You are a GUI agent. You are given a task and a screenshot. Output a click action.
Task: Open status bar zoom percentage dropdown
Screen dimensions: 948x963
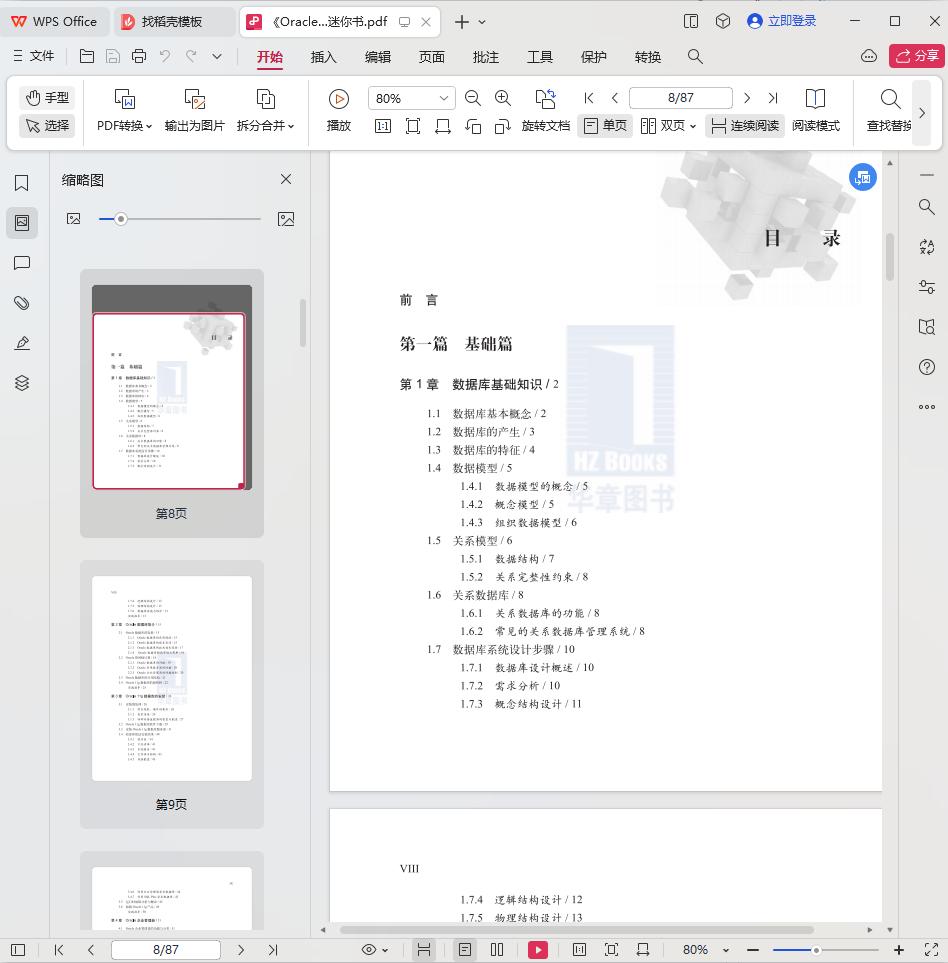pyautogui.click(x=726, y=950)
